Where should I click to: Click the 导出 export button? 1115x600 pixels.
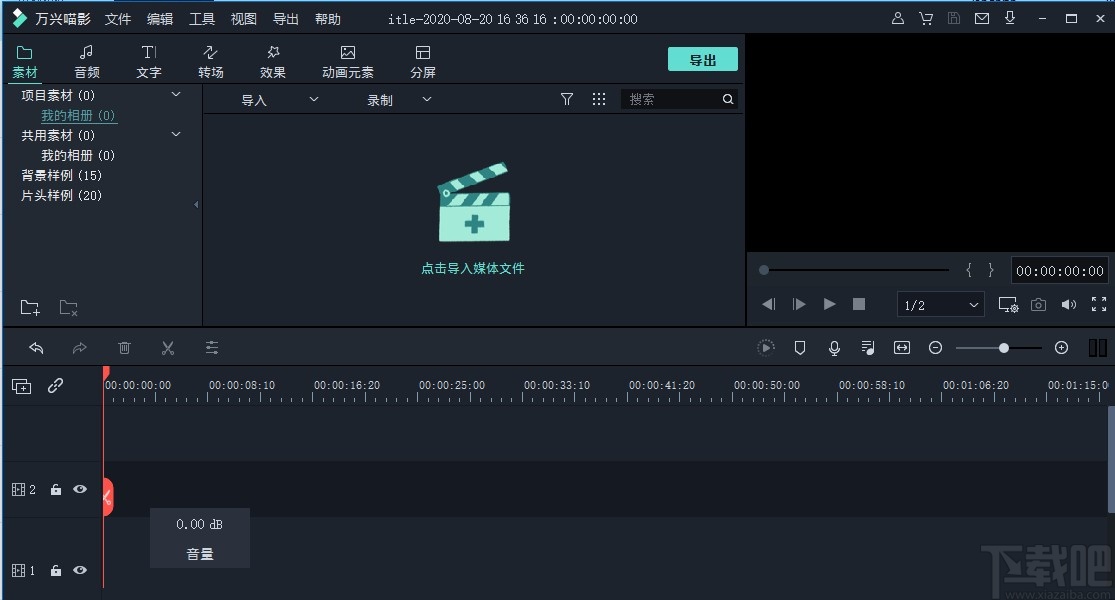pyautogui.click(x=702, y=59)
